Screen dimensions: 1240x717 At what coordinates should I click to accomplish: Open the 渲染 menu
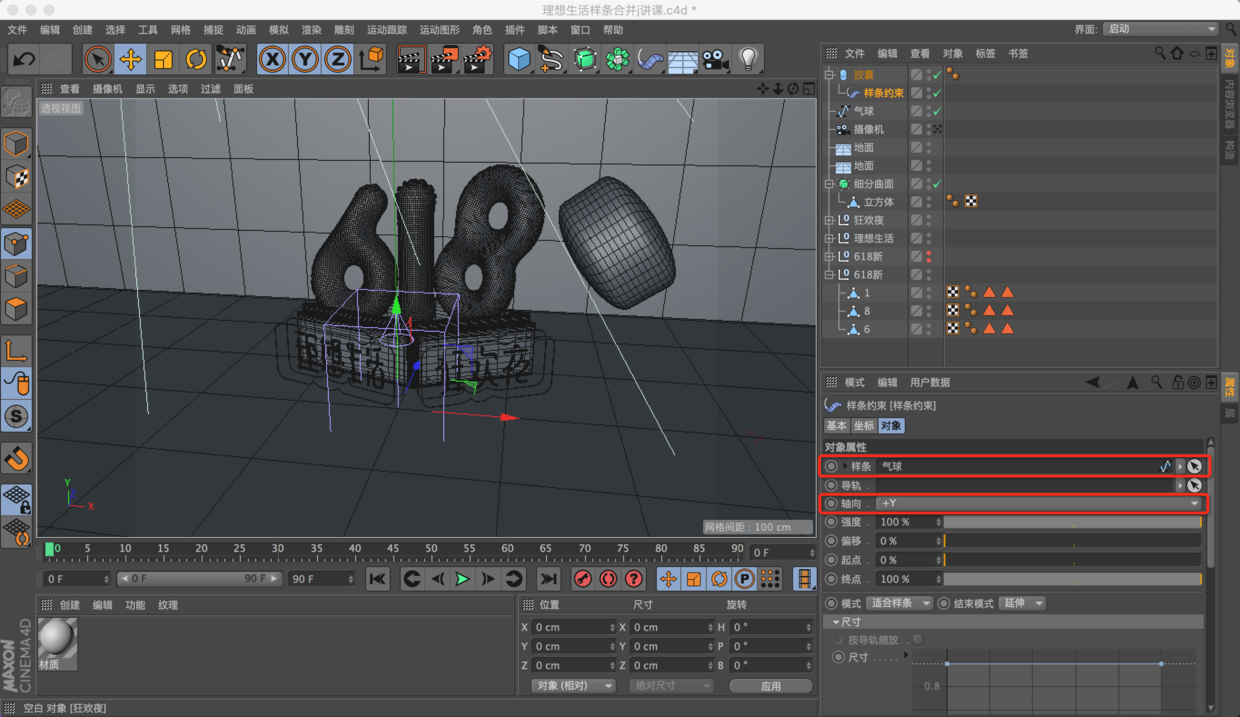pos(312,30)
